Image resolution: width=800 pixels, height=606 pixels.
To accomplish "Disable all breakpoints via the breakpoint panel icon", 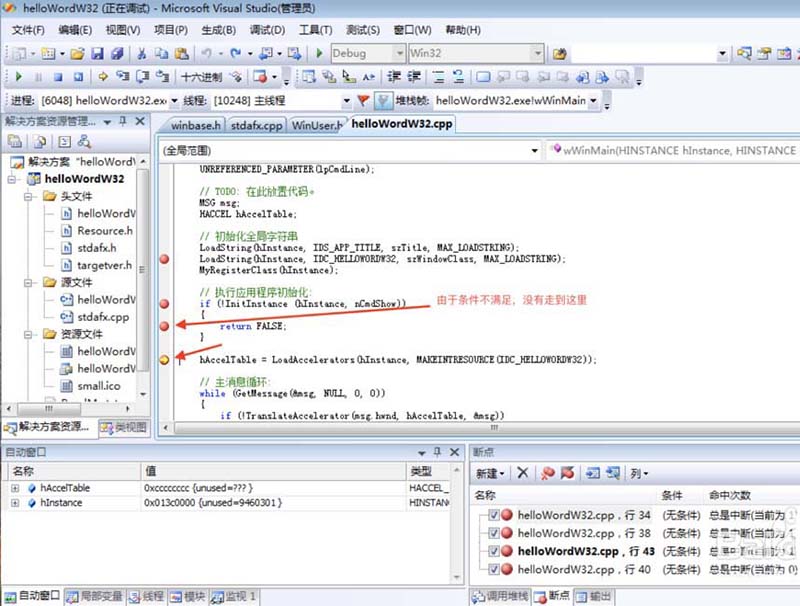I will (x=567, y=471).
